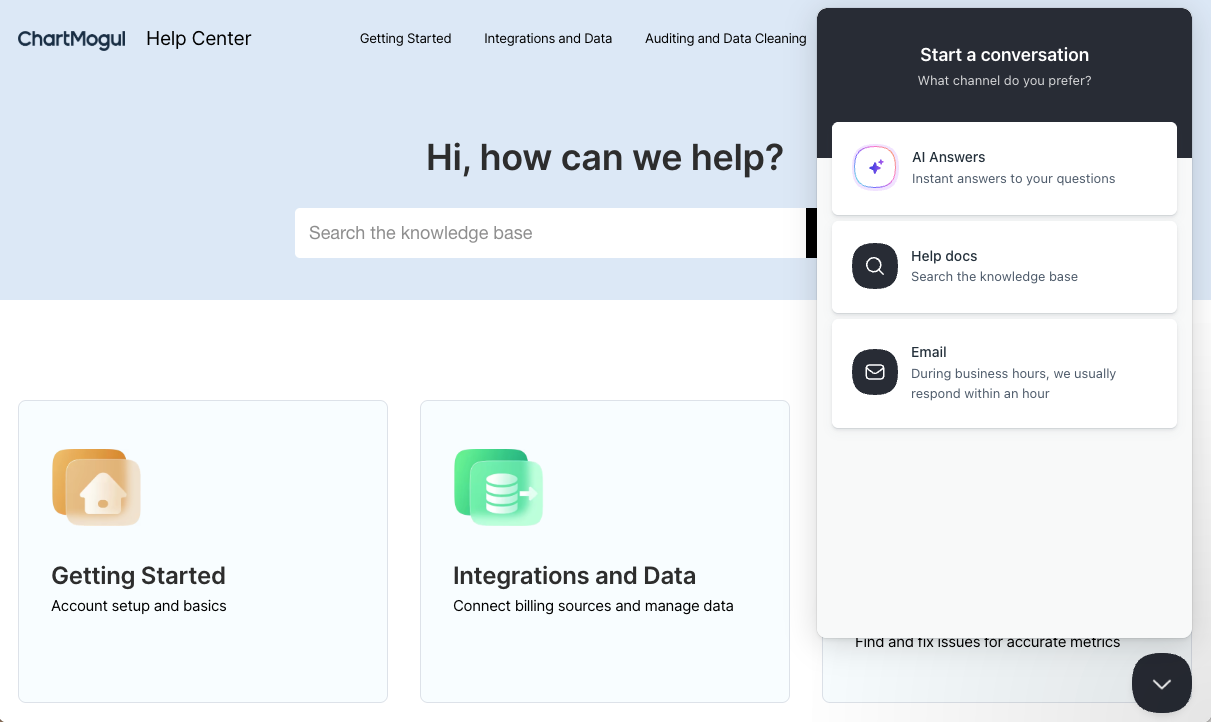1211x722 pixels.
Task: Open the Auditing and Data Cleaning menu
Action: (725, 39)
